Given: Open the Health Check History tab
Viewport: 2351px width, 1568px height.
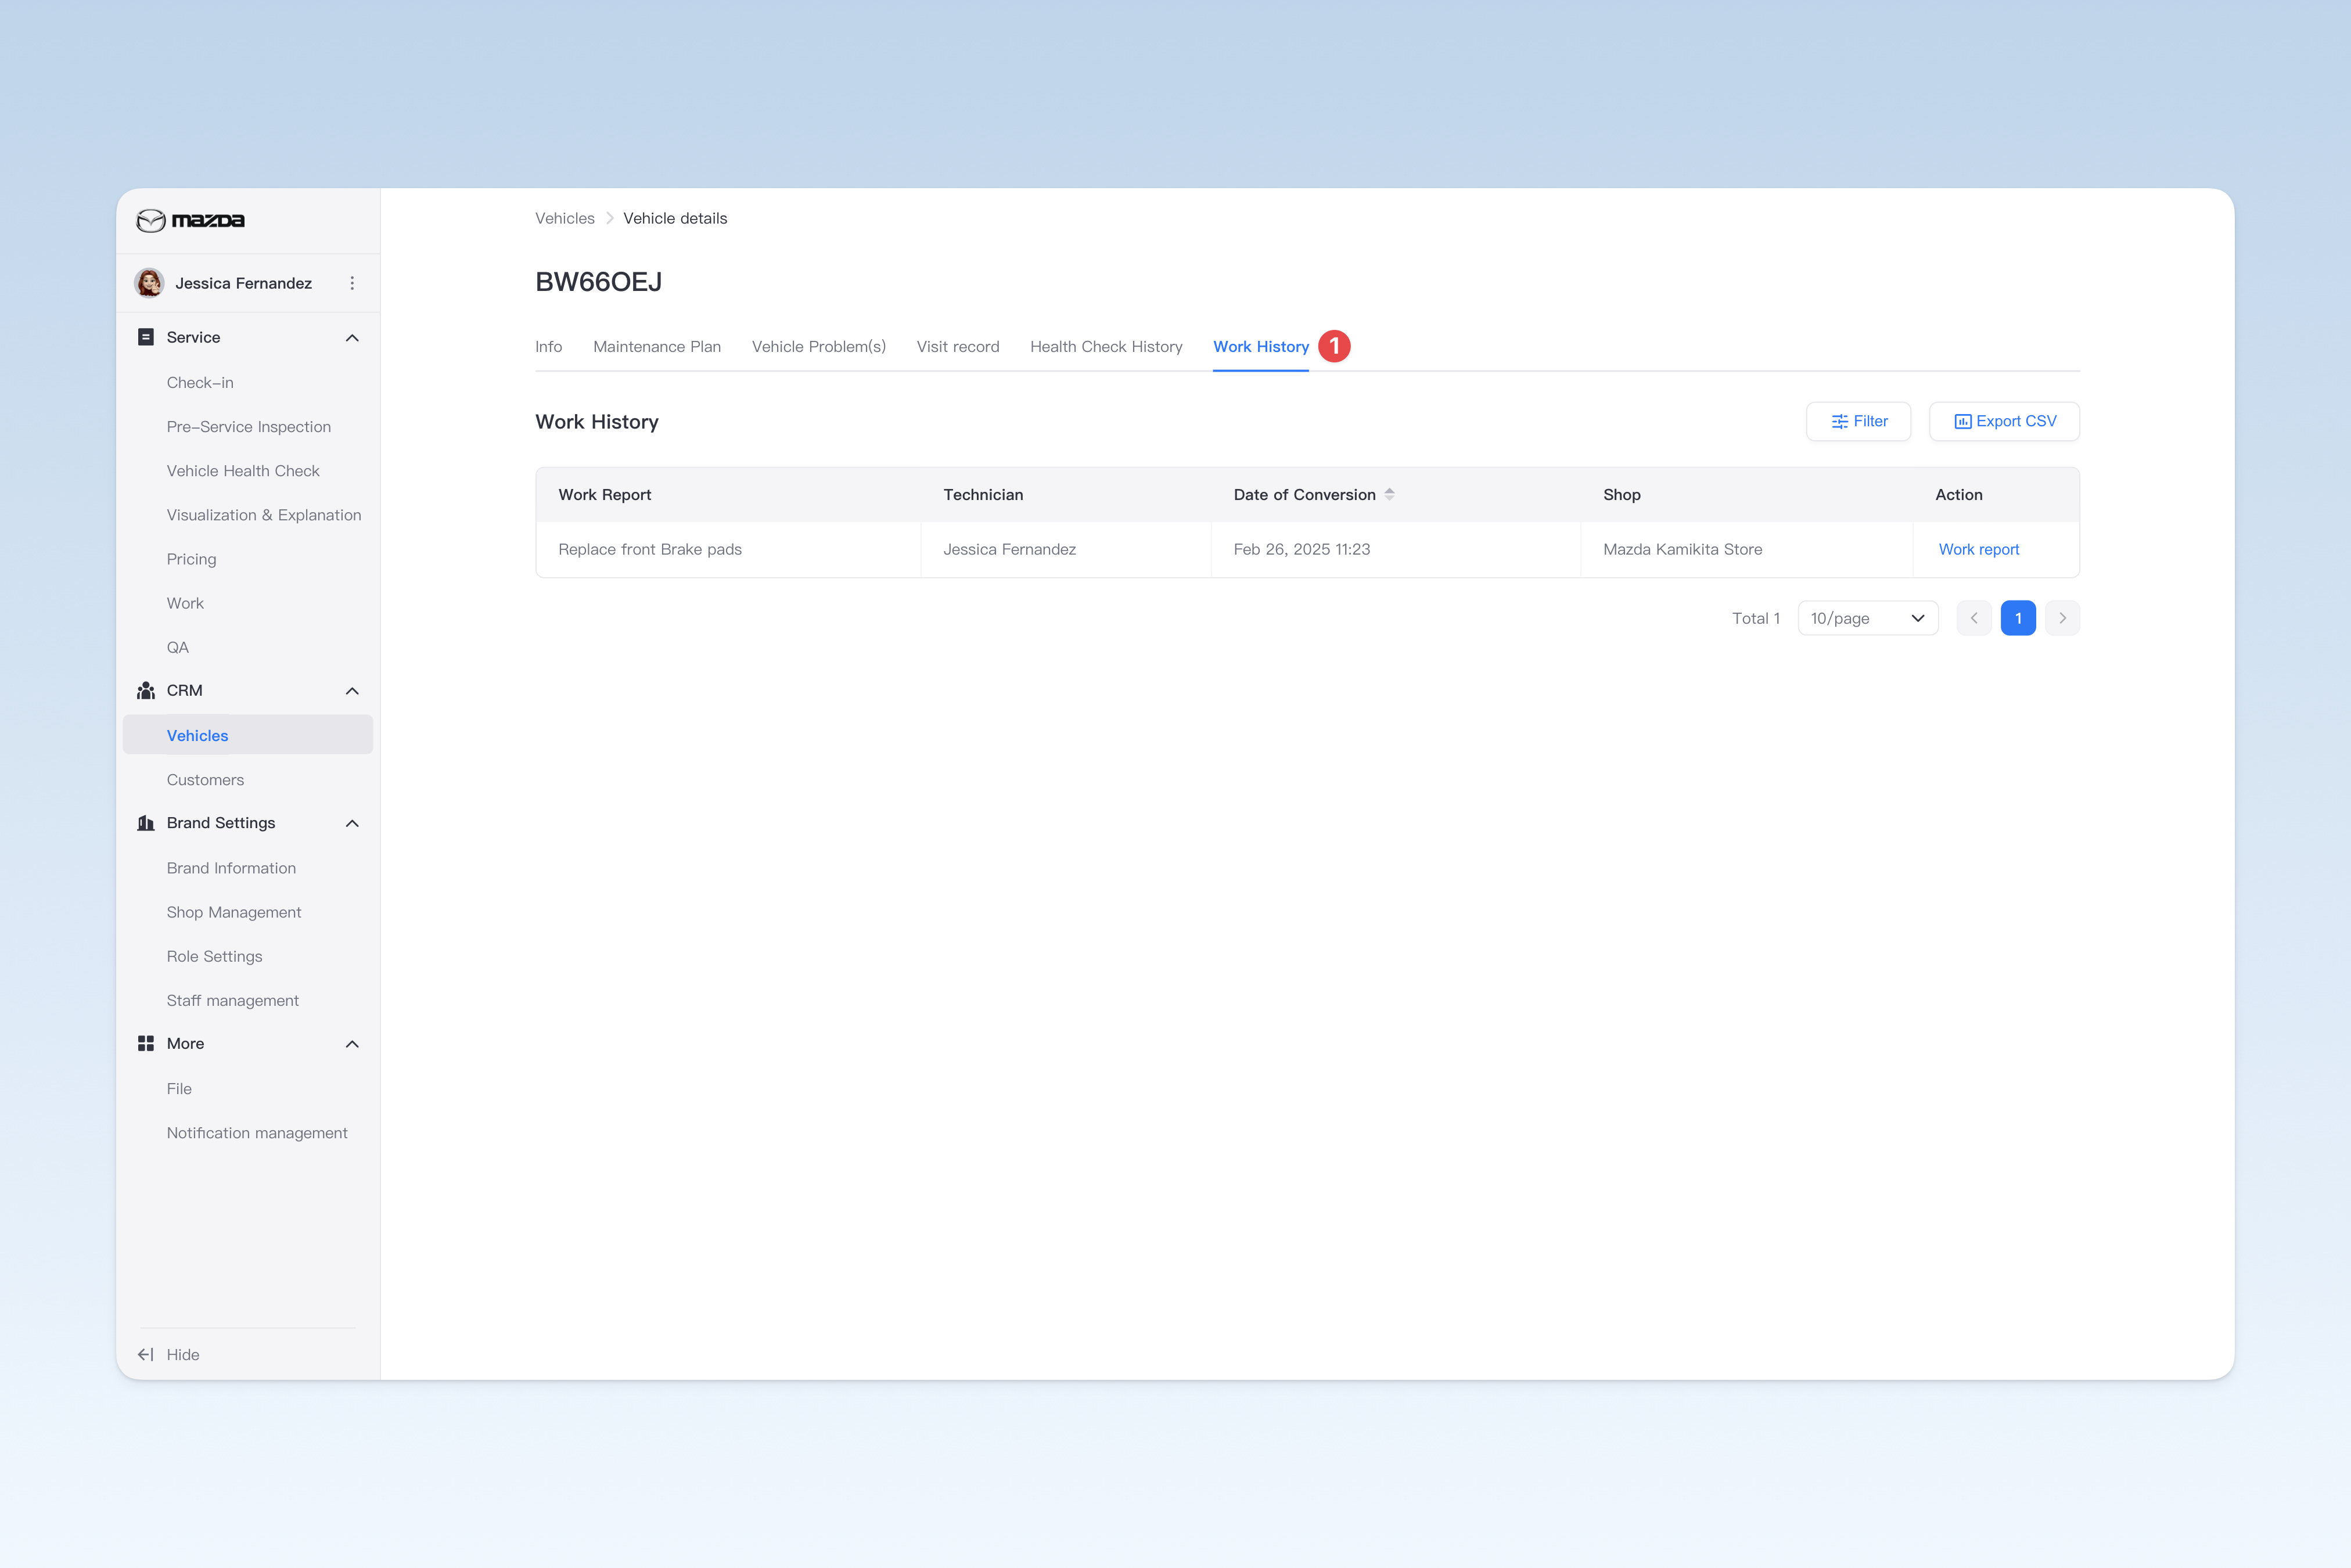Looking at the screenshot, I should coord(1106,346).
